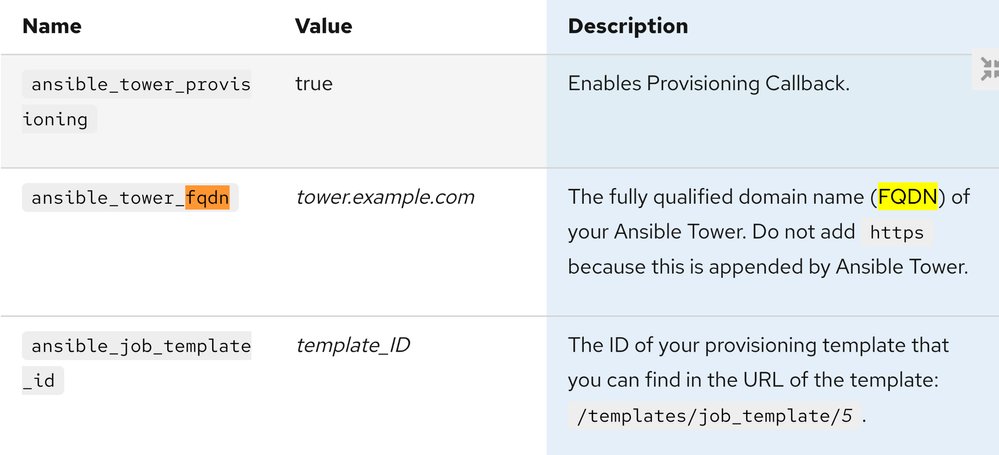Click the ansible_tower_provisioning code cell

click(x=140, y=102)
